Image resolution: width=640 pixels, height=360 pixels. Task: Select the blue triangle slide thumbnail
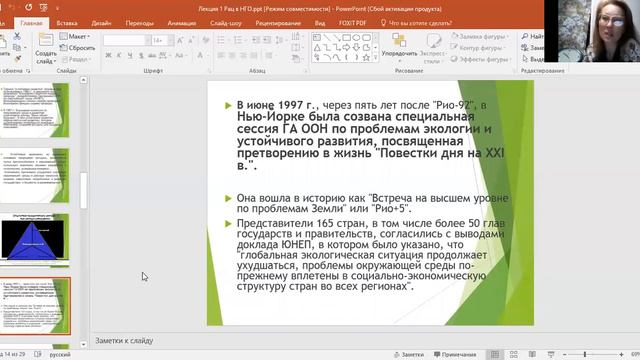coord(35,240)
